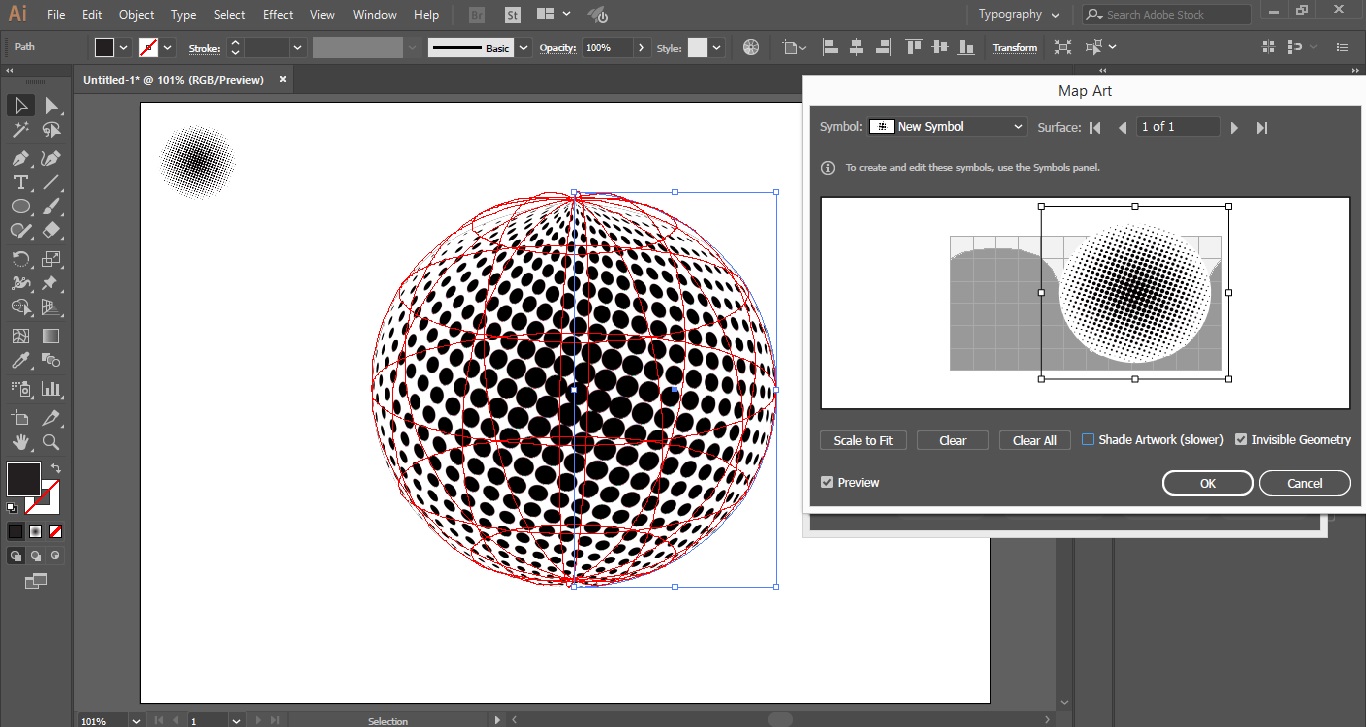Viewport: 1366px width, 727px height.
Task: Click the Scale to Fit button
Action: [x=863, y=440]
